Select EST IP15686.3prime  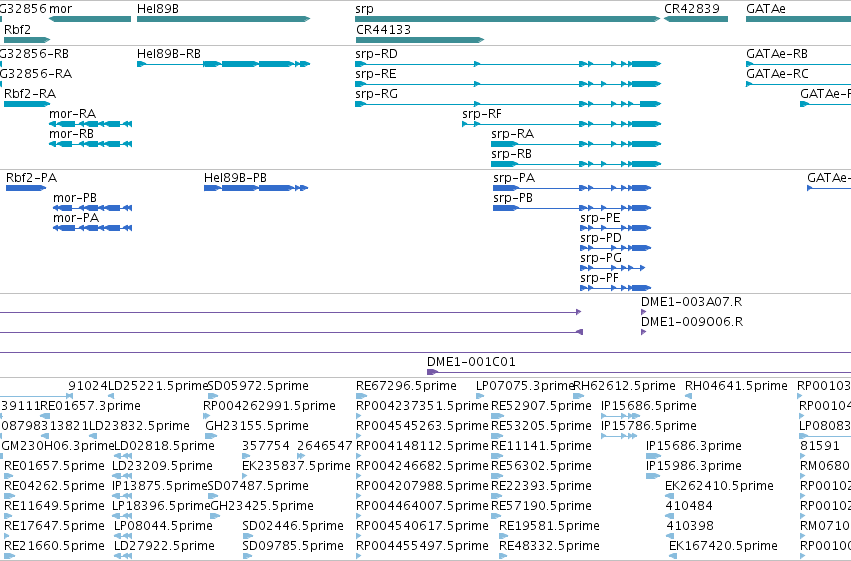[x=694, y=447]
